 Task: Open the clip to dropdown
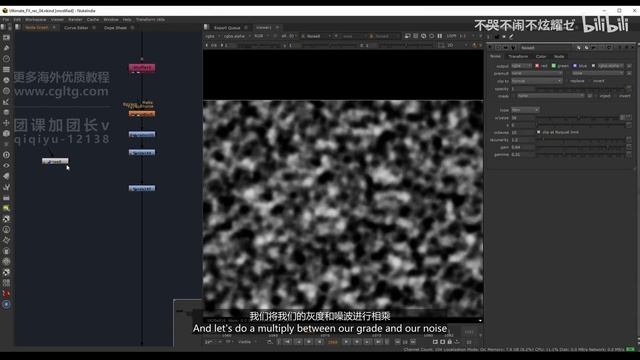pos(537,81)
